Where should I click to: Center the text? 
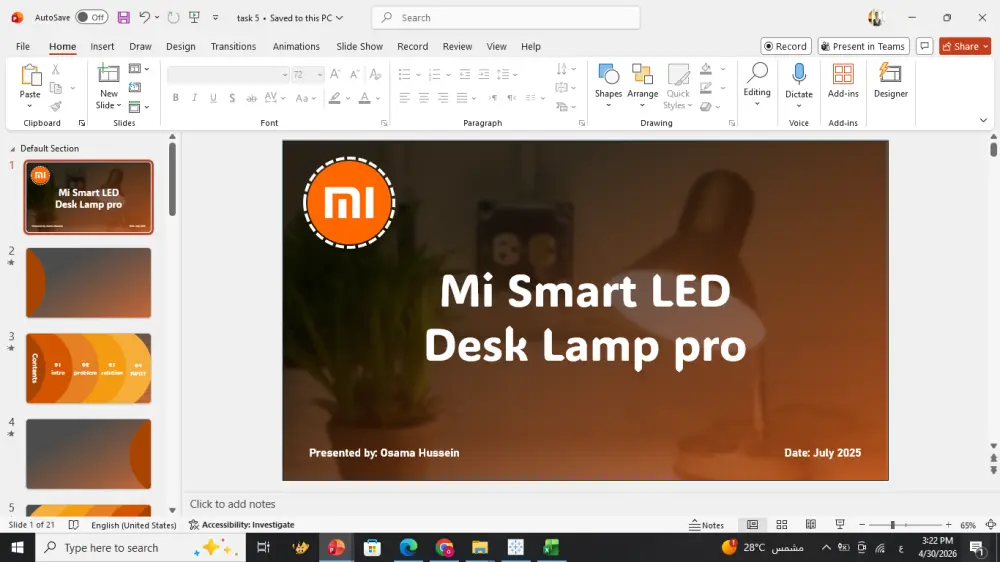coord(423,98)
